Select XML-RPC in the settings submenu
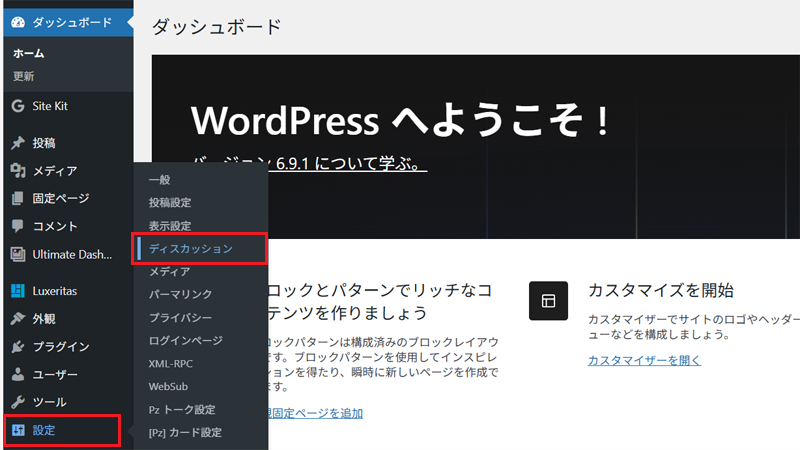The height and width of the screenshot is (450, 800). [x=172, y=363]
